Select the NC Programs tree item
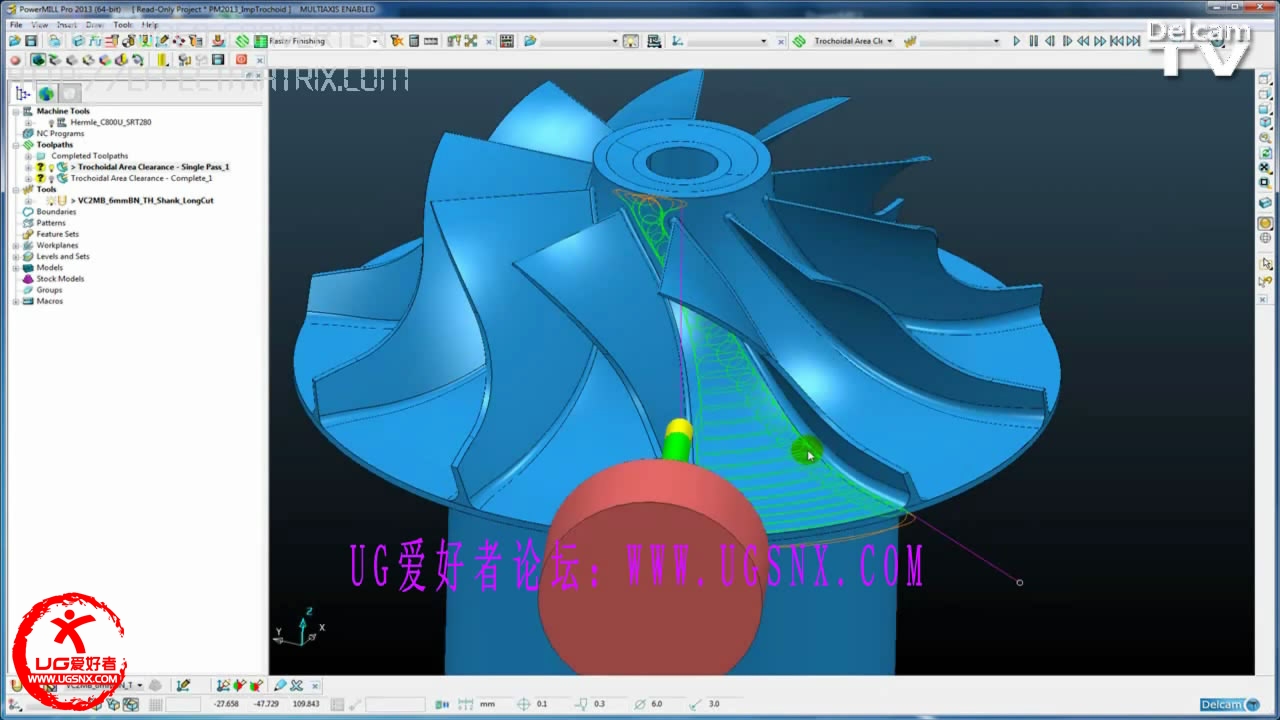The width and height of the screenshot is (1280, 720). pos(60,133)
